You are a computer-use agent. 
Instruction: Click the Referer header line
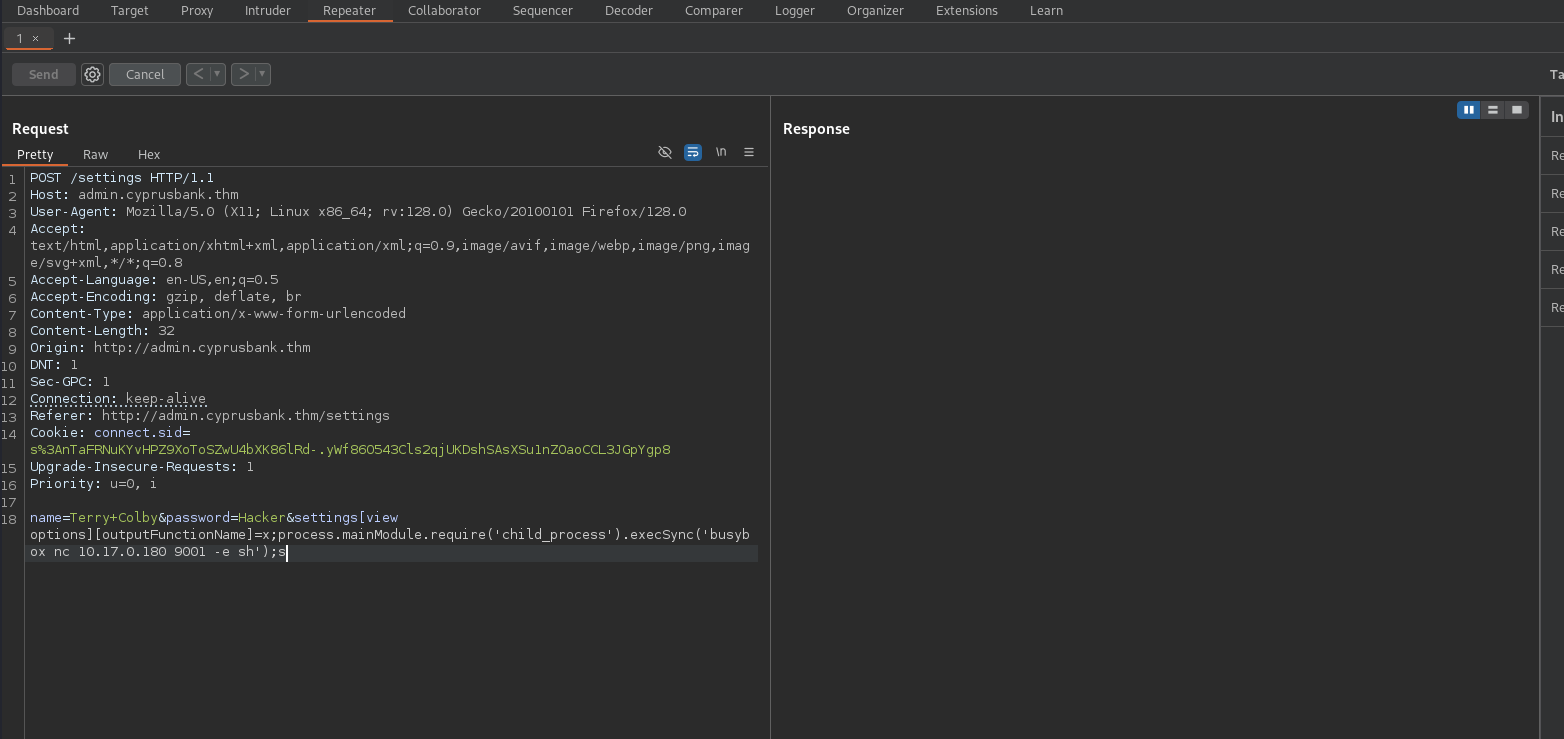(x=210, y=416)
